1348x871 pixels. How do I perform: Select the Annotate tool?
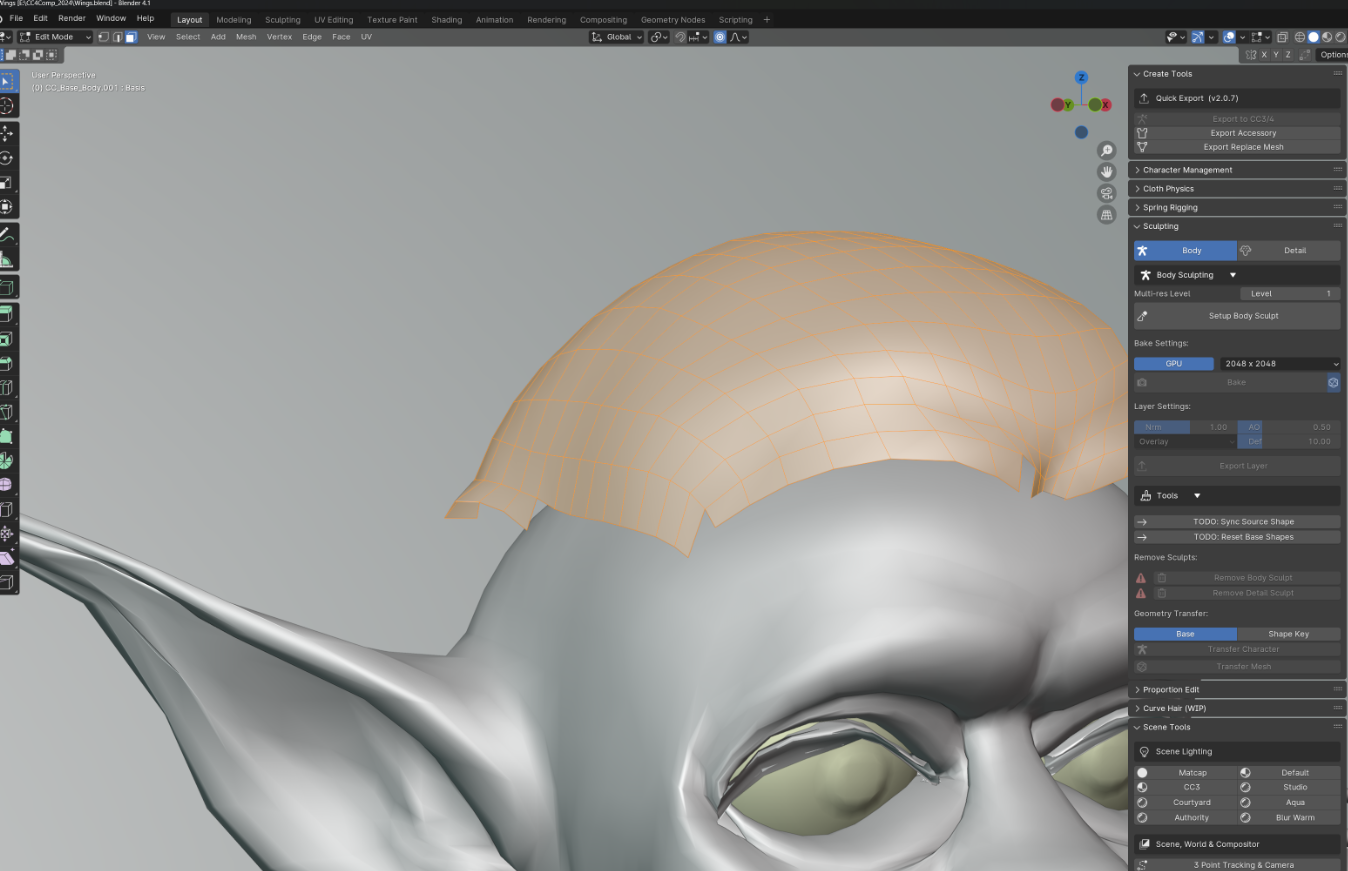coord(7,236)
